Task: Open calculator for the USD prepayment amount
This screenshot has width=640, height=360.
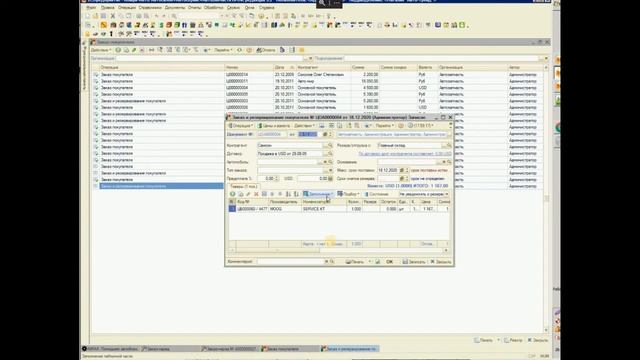Action: coord(330,178)
